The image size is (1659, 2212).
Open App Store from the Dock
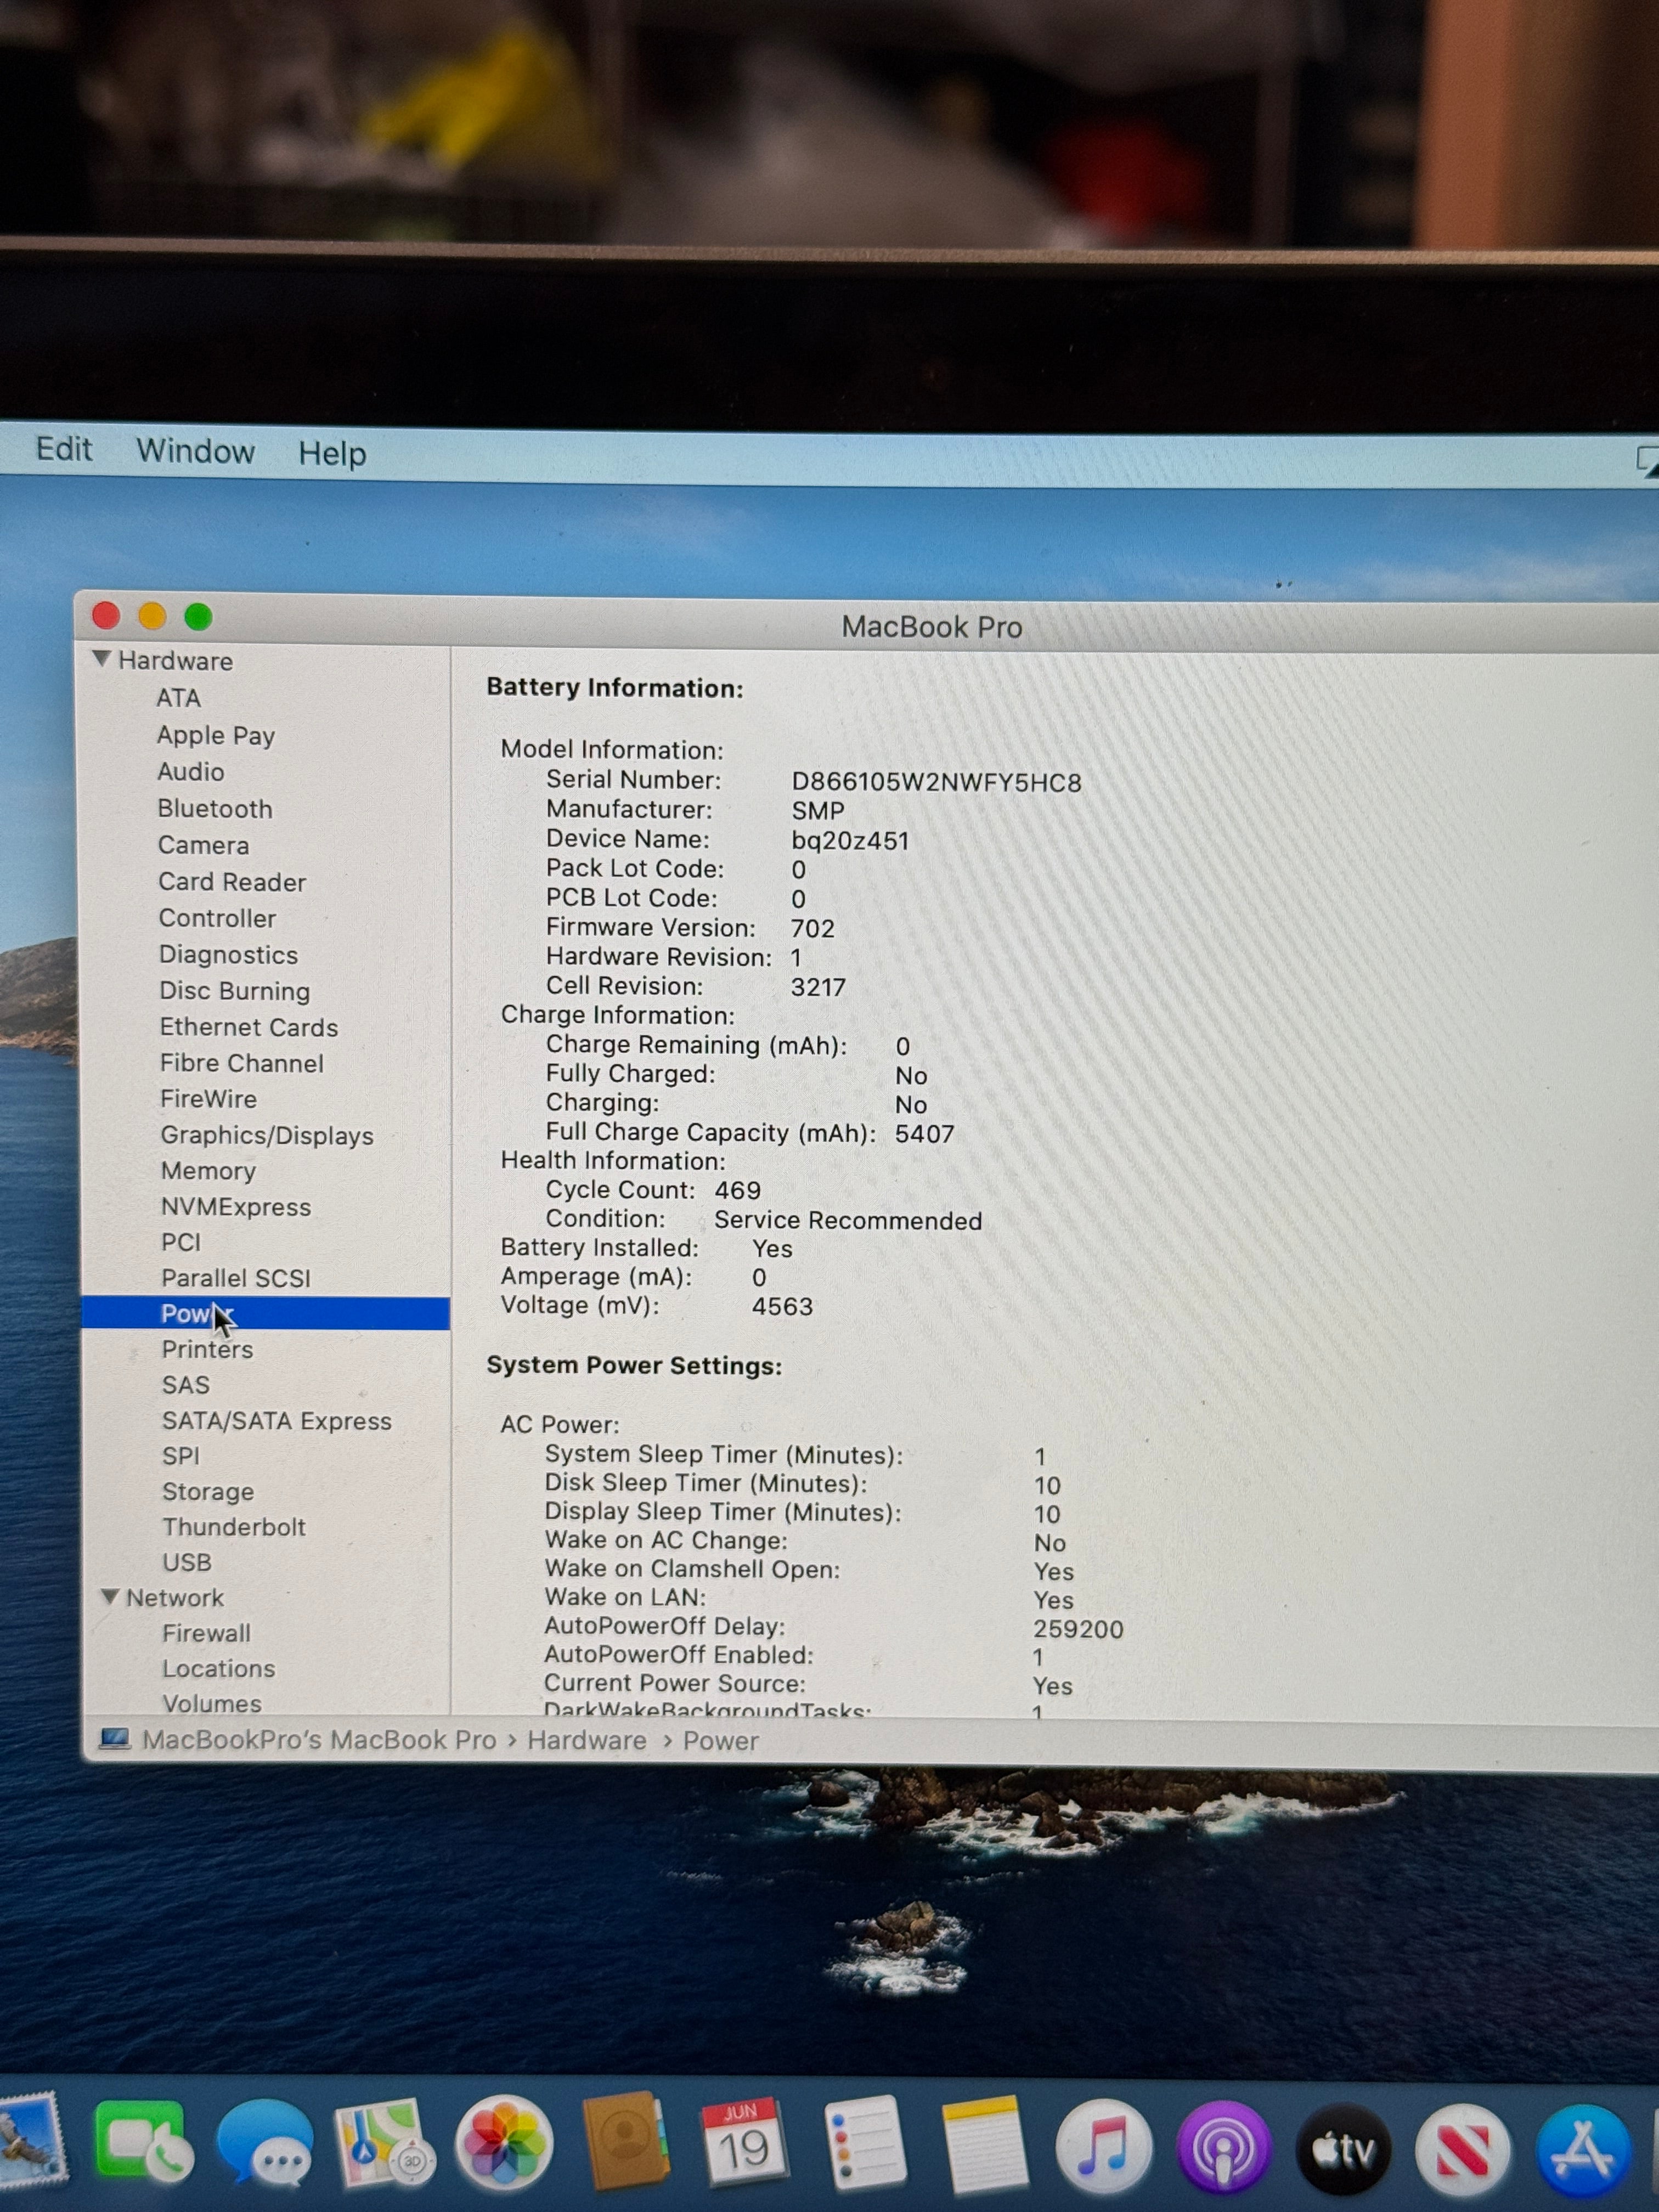[x=1583, y=2152]
